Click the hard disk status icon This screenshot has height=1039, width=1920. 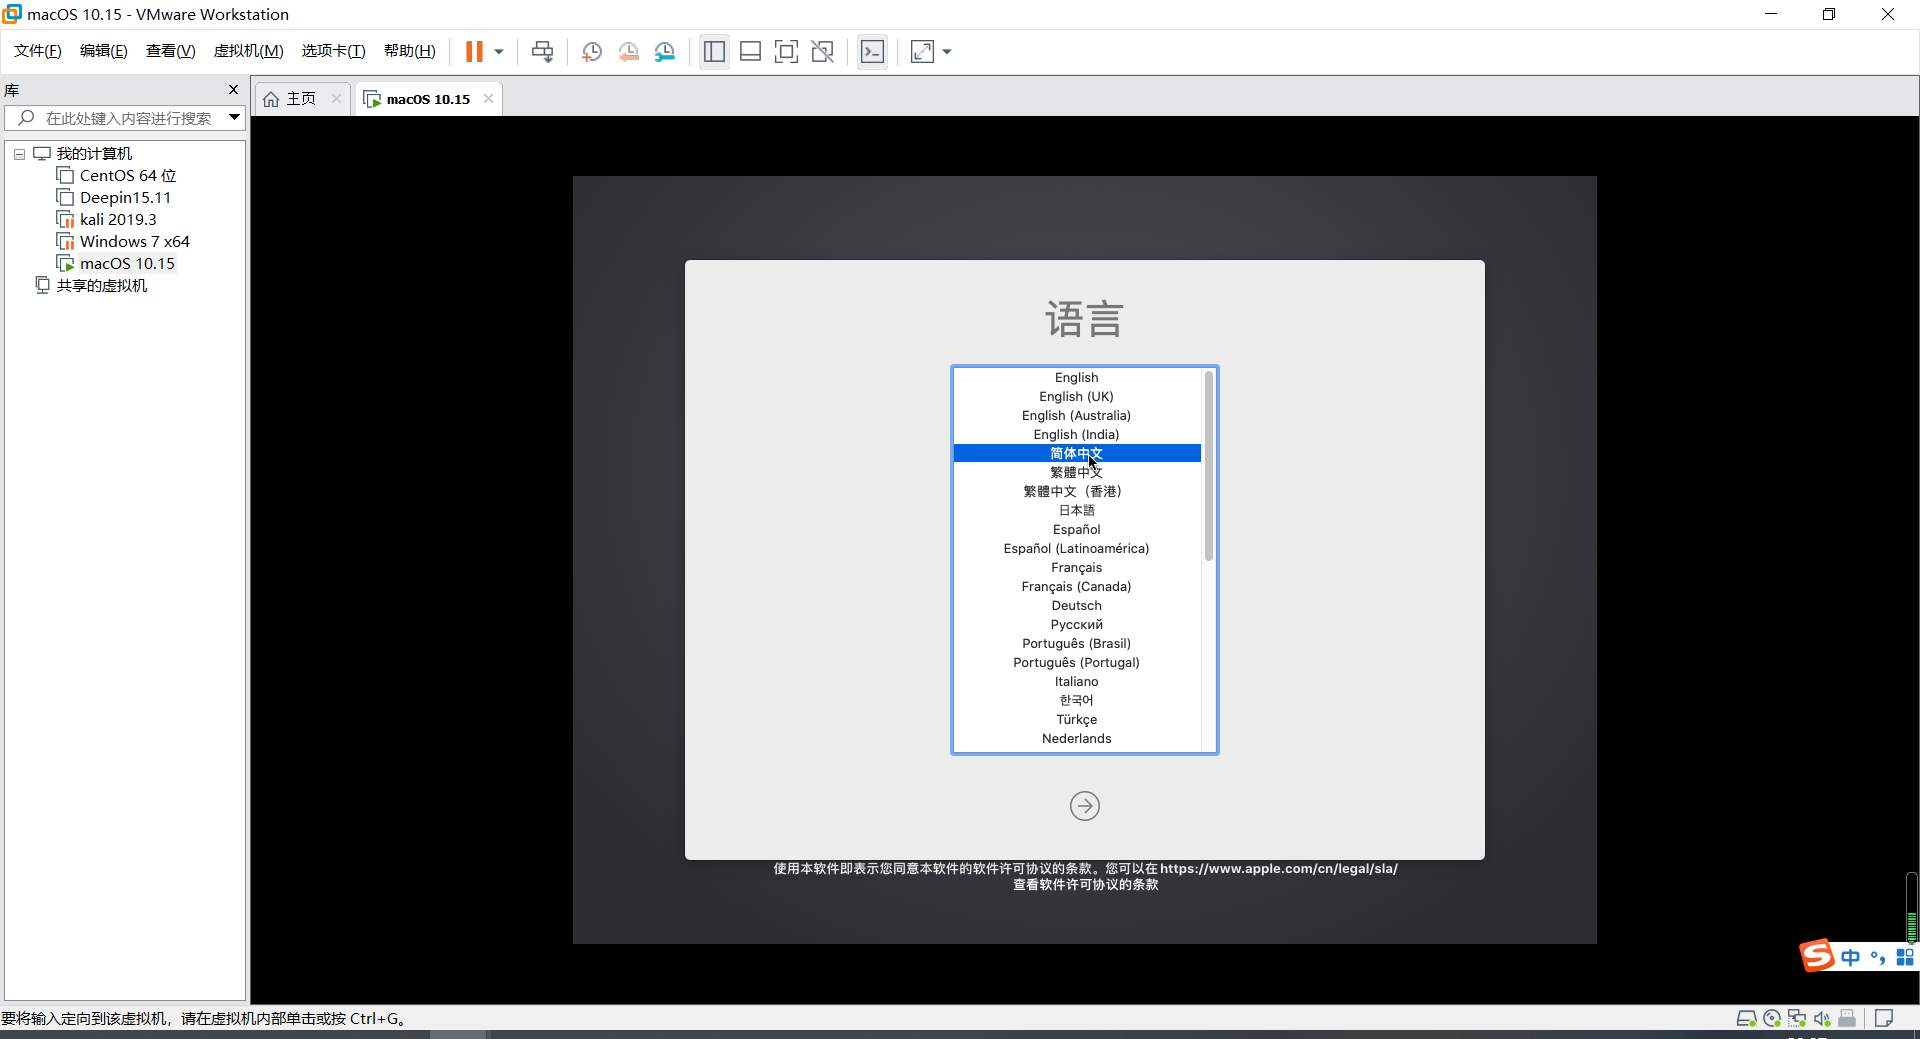(1746, 1018)
